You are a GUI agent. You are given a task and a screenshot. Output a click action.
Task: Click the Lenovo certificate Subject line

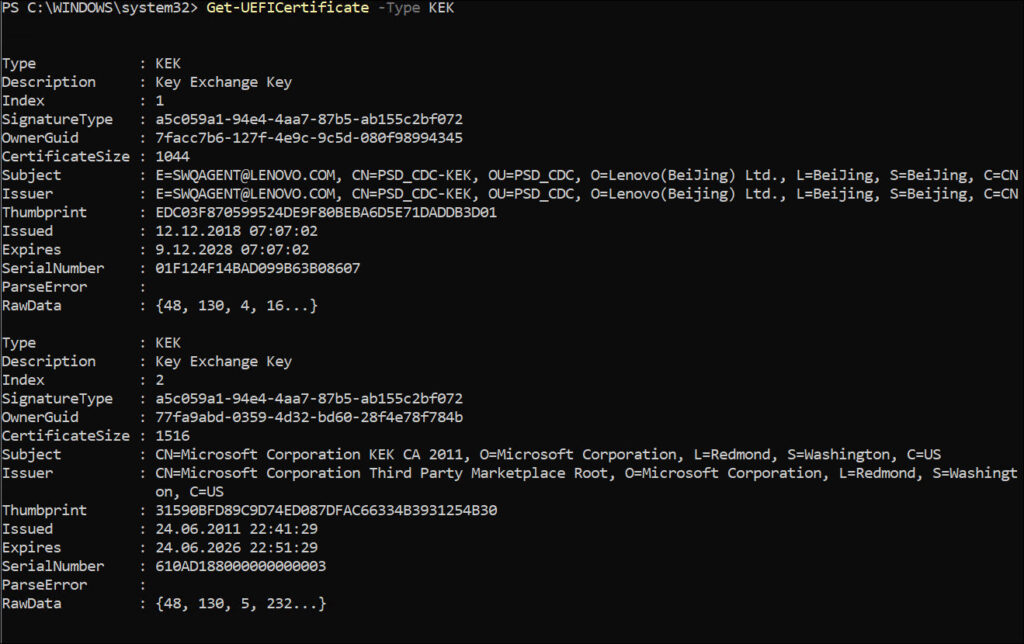tap(586, 175)
